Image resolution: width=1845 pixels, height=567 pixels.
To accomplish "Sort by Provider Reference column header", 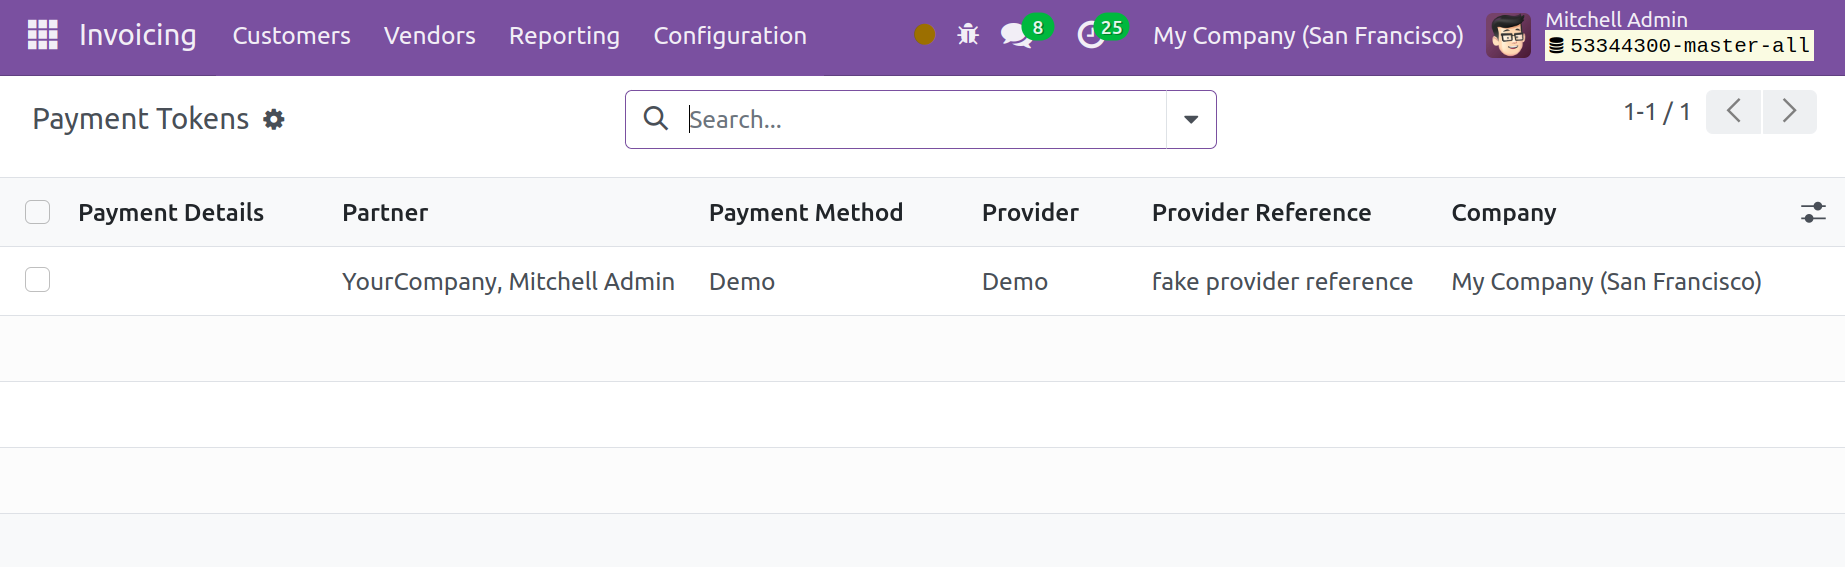I will (1261, 212).
